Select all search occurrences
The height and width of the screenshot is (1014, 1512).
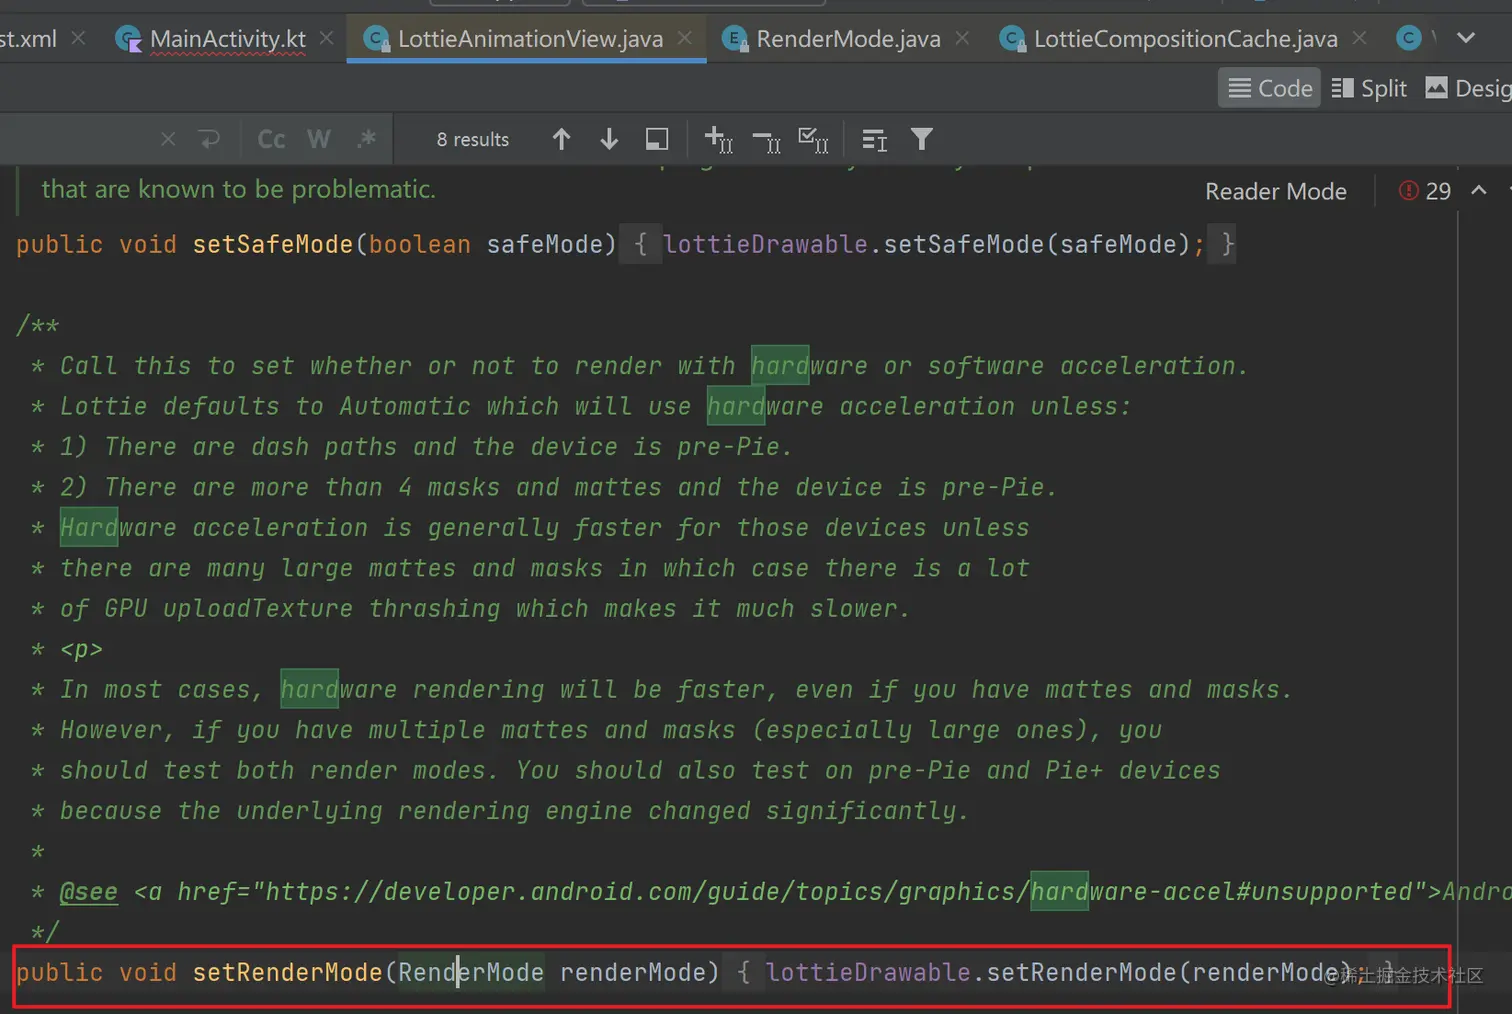pyautogui.click(x=813, y=139)
